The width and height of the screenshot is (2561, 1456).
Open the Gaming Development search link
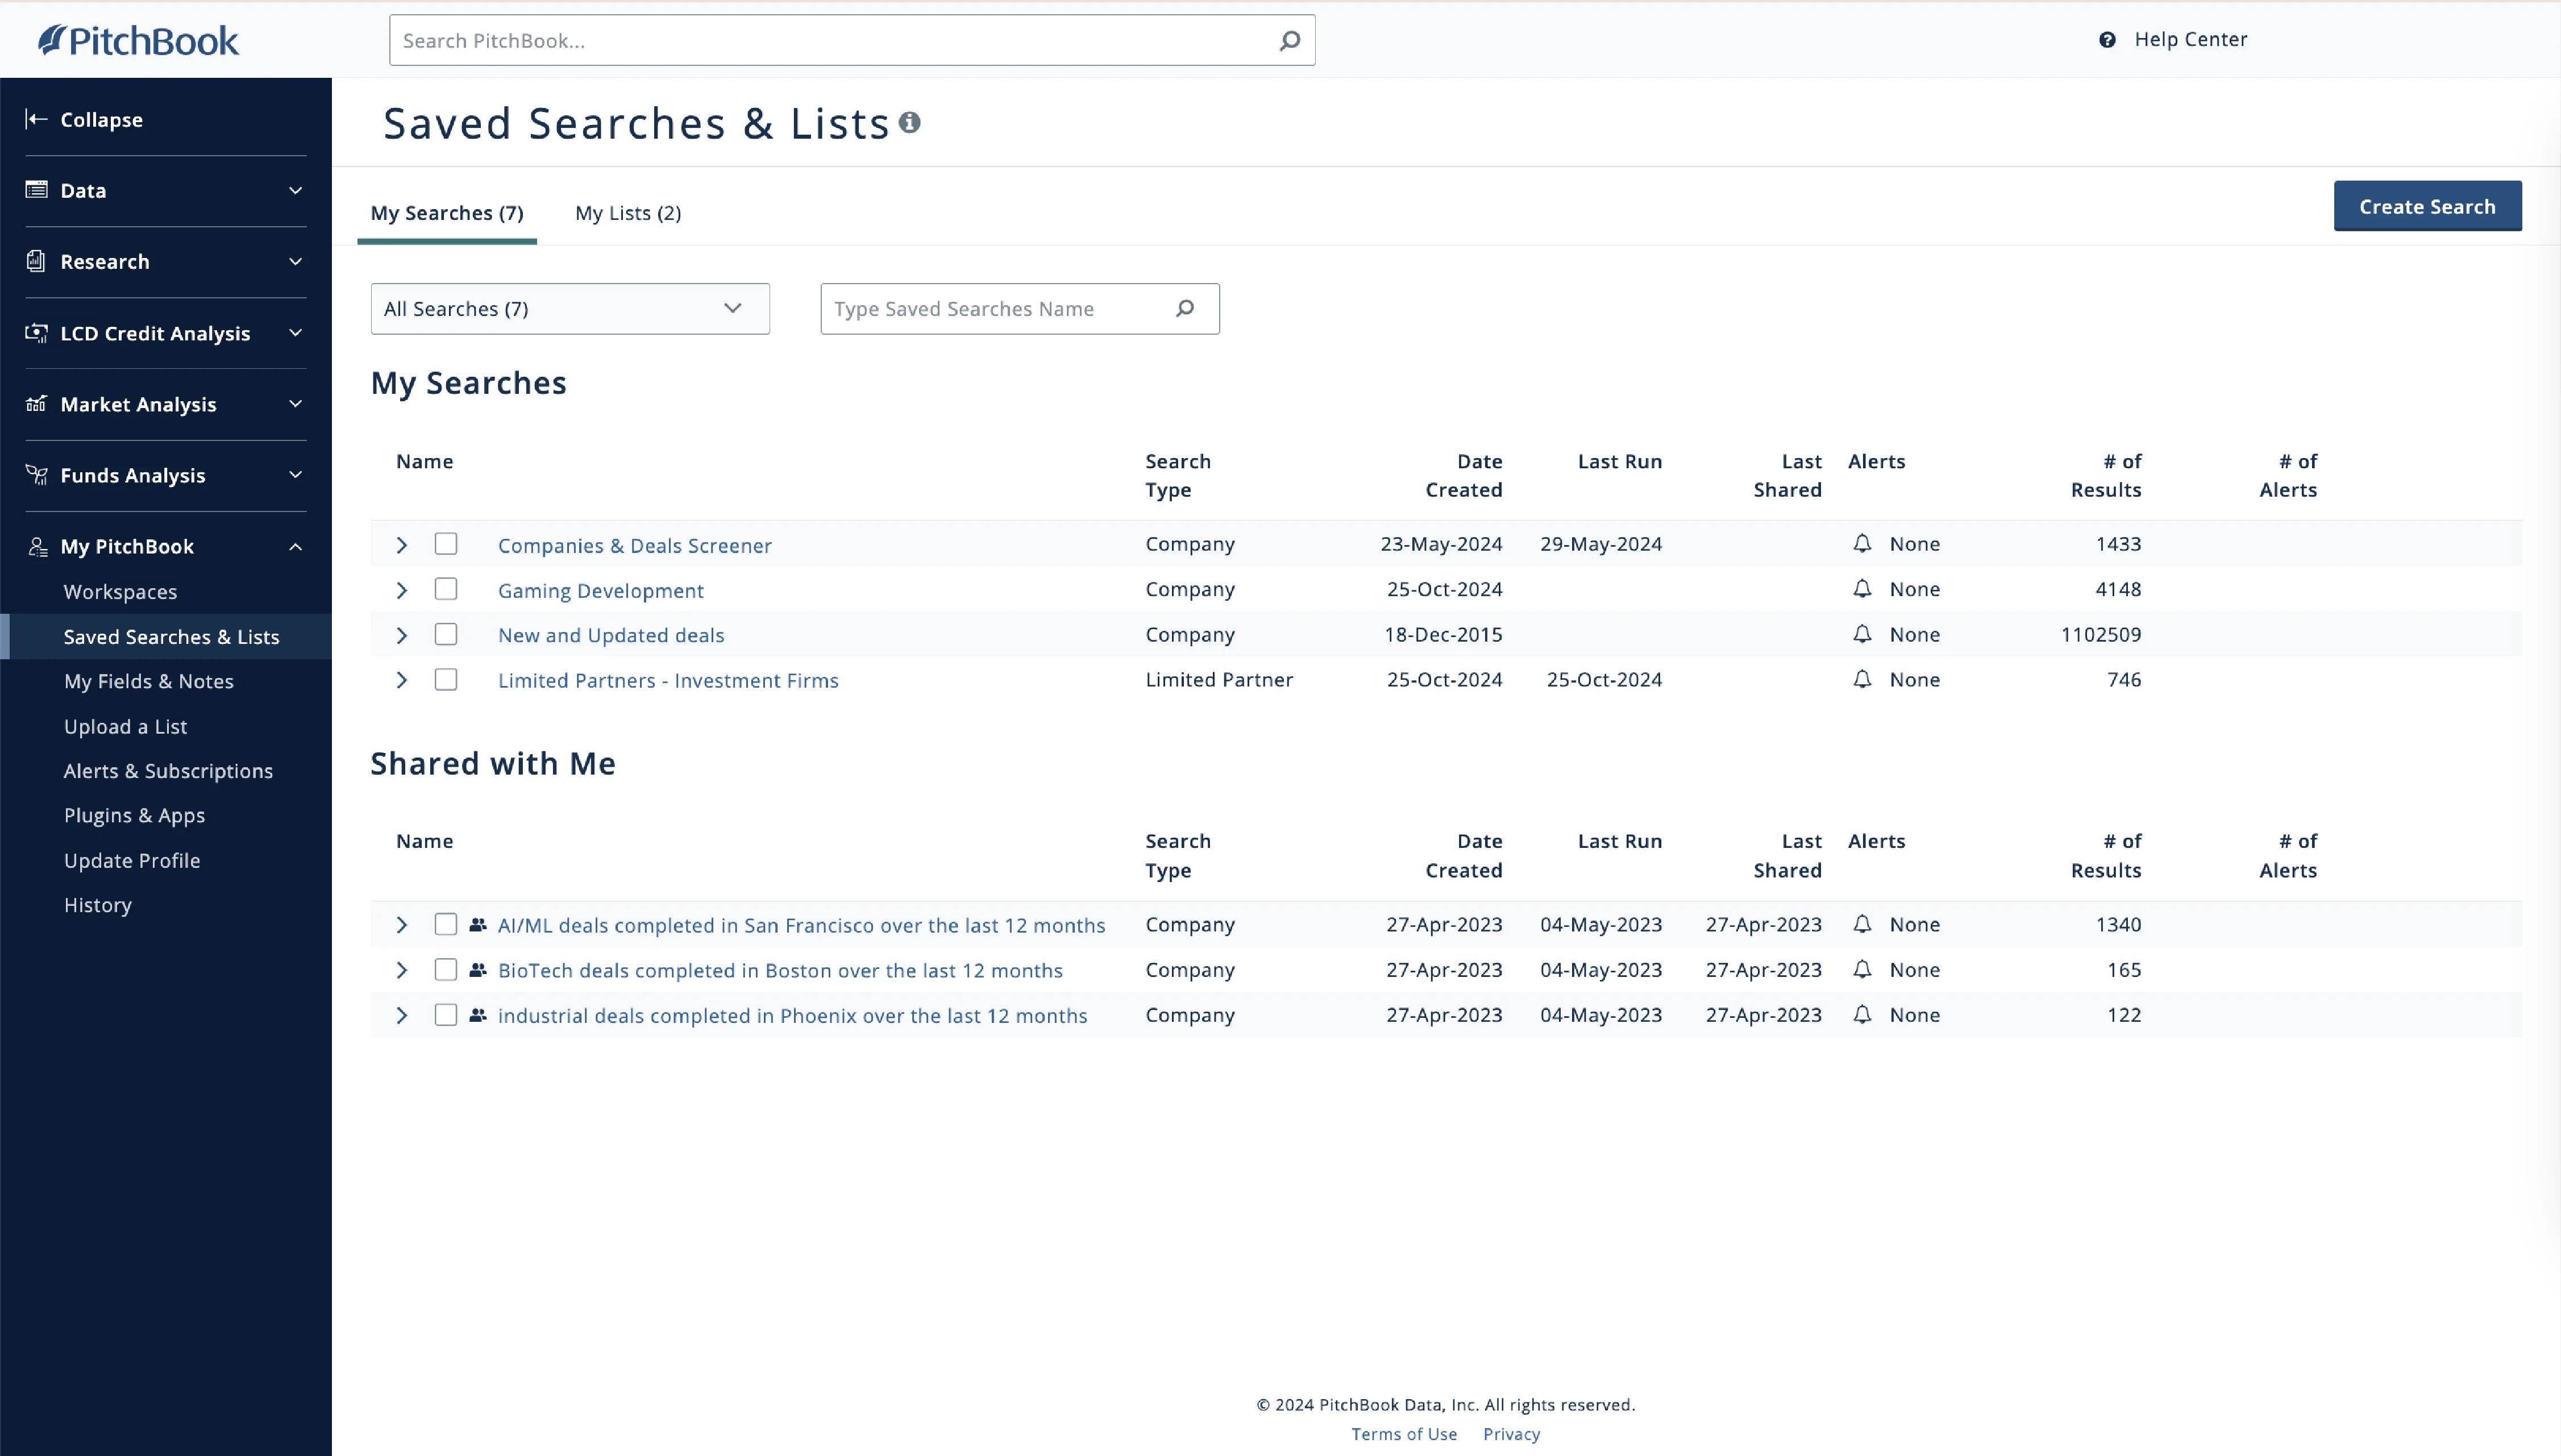[x=601, y=590]
